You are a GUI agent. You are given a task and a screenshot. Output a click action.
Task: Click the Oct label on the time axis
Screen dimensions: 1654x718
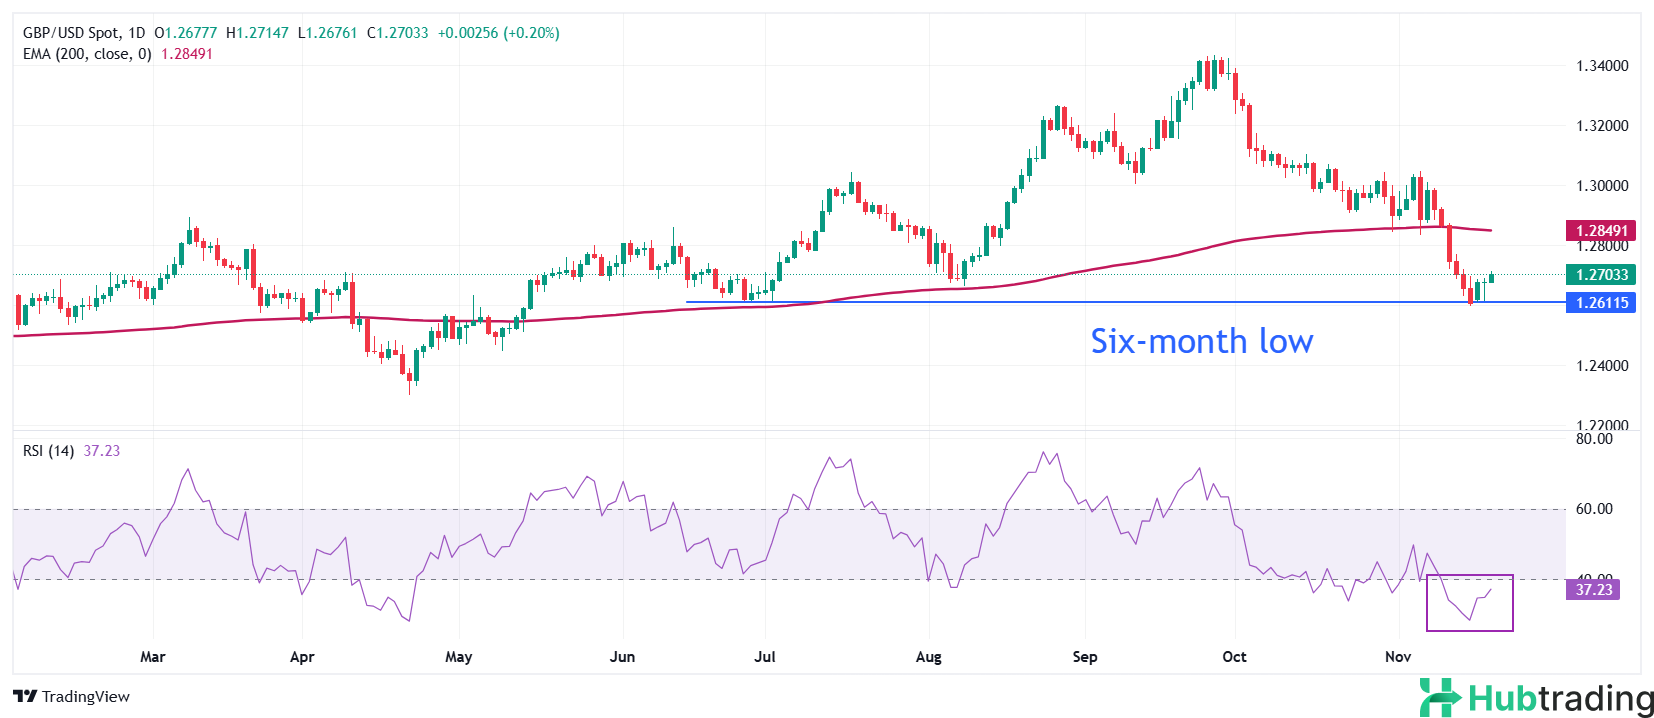pos(1234,657)
